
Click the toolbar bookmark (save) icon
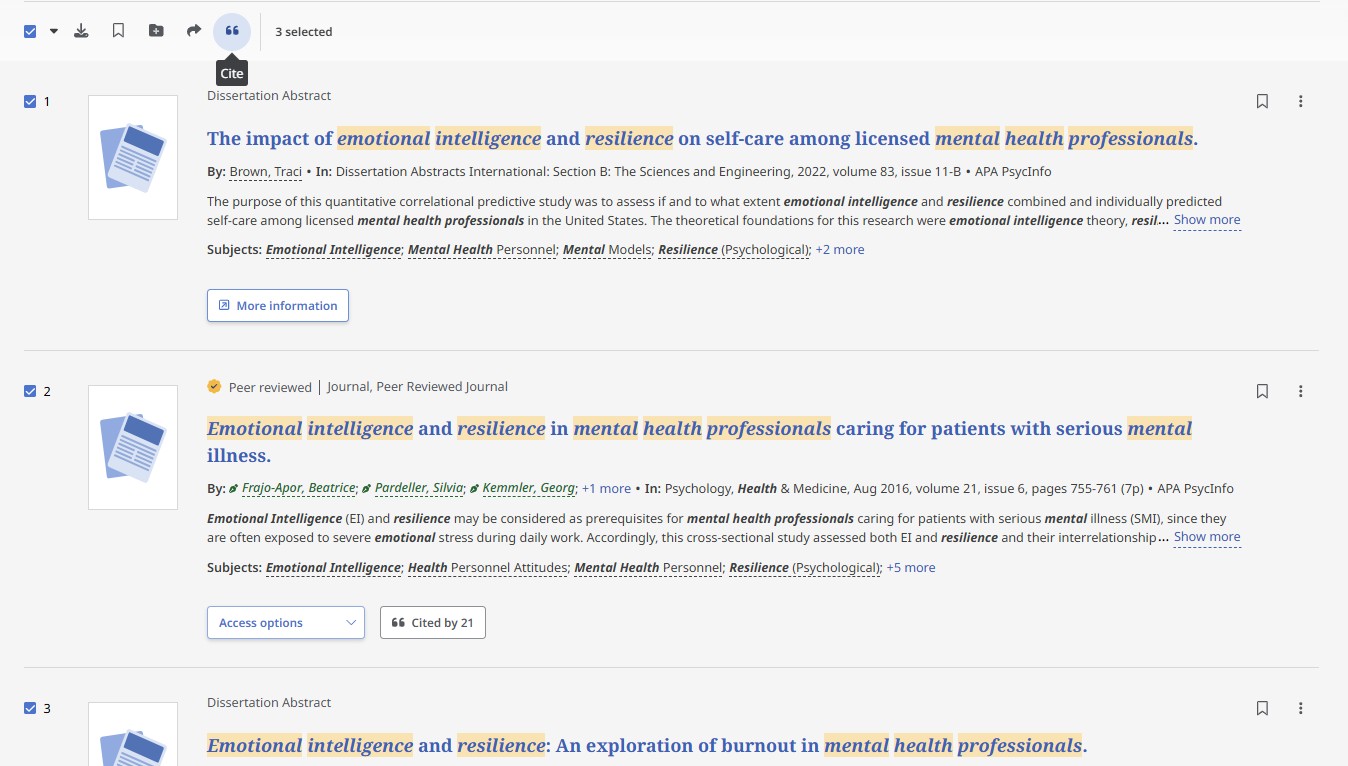point(118,31)
